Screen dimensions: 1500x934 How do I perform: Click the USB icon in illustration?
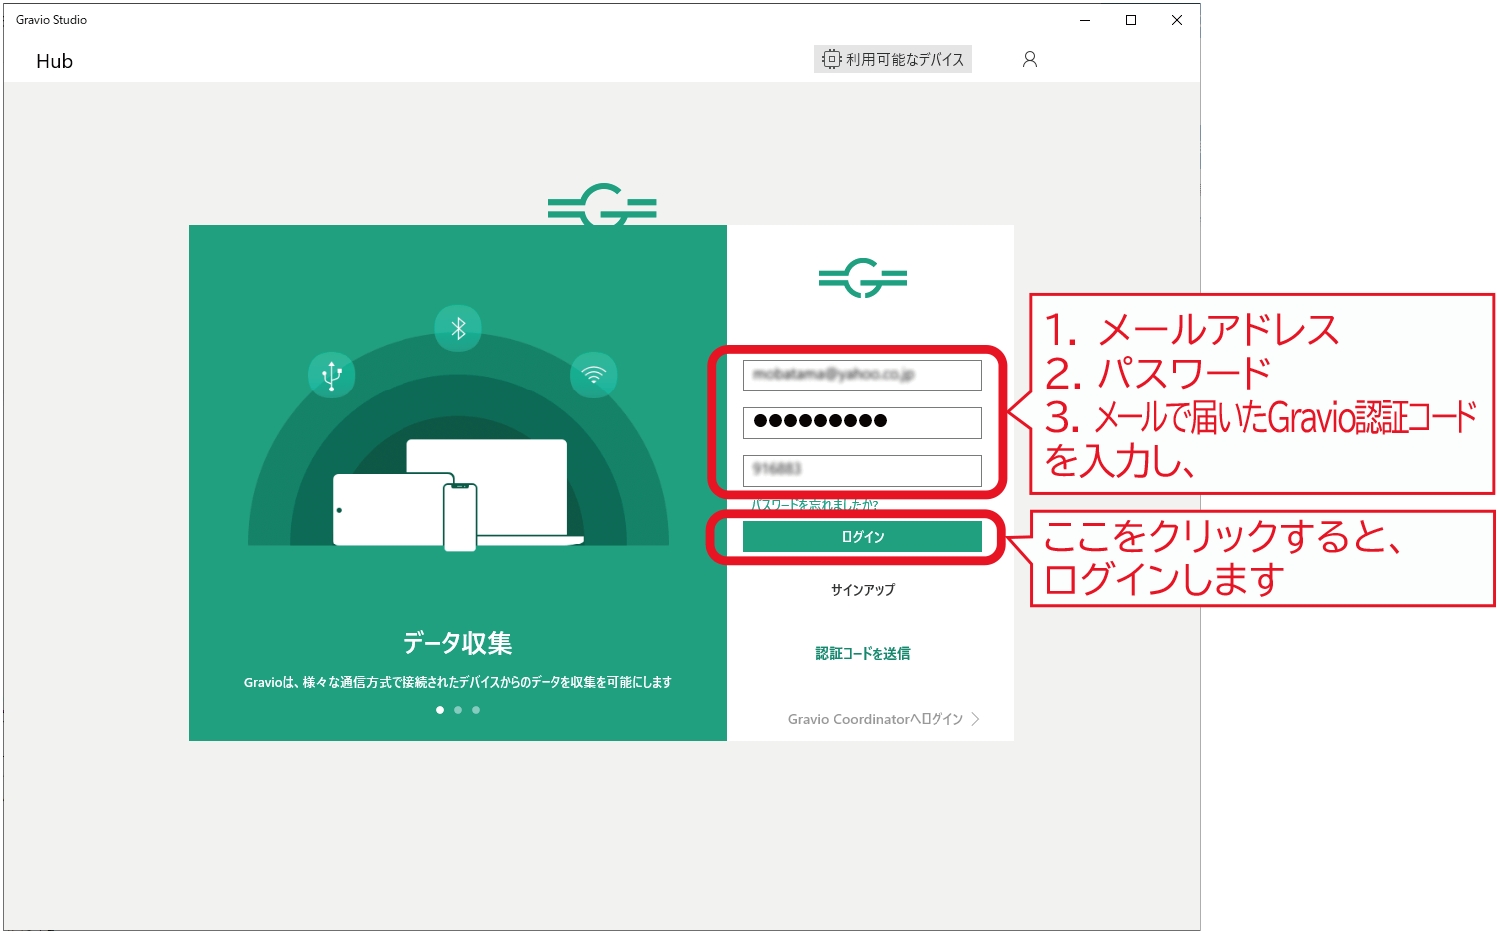pos(332,375)
